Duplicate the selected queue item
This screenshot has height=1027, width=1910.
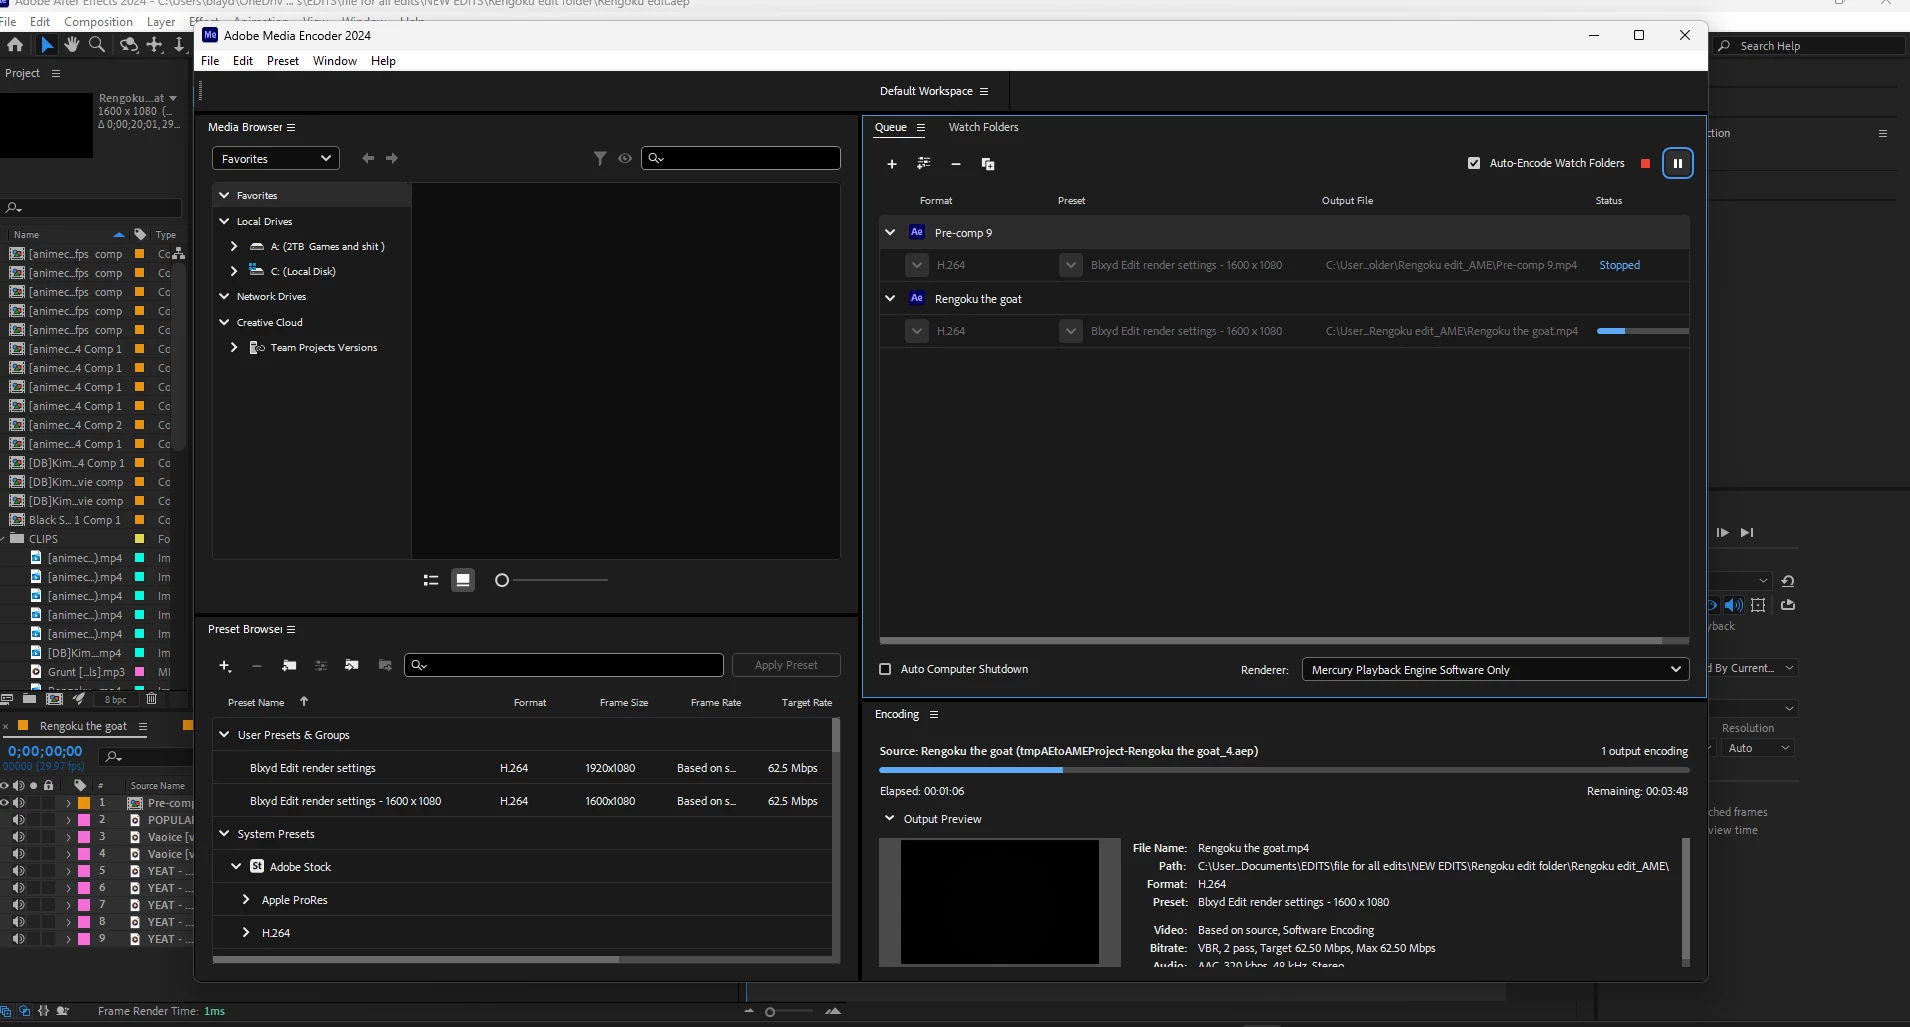[x=988, y=164]
